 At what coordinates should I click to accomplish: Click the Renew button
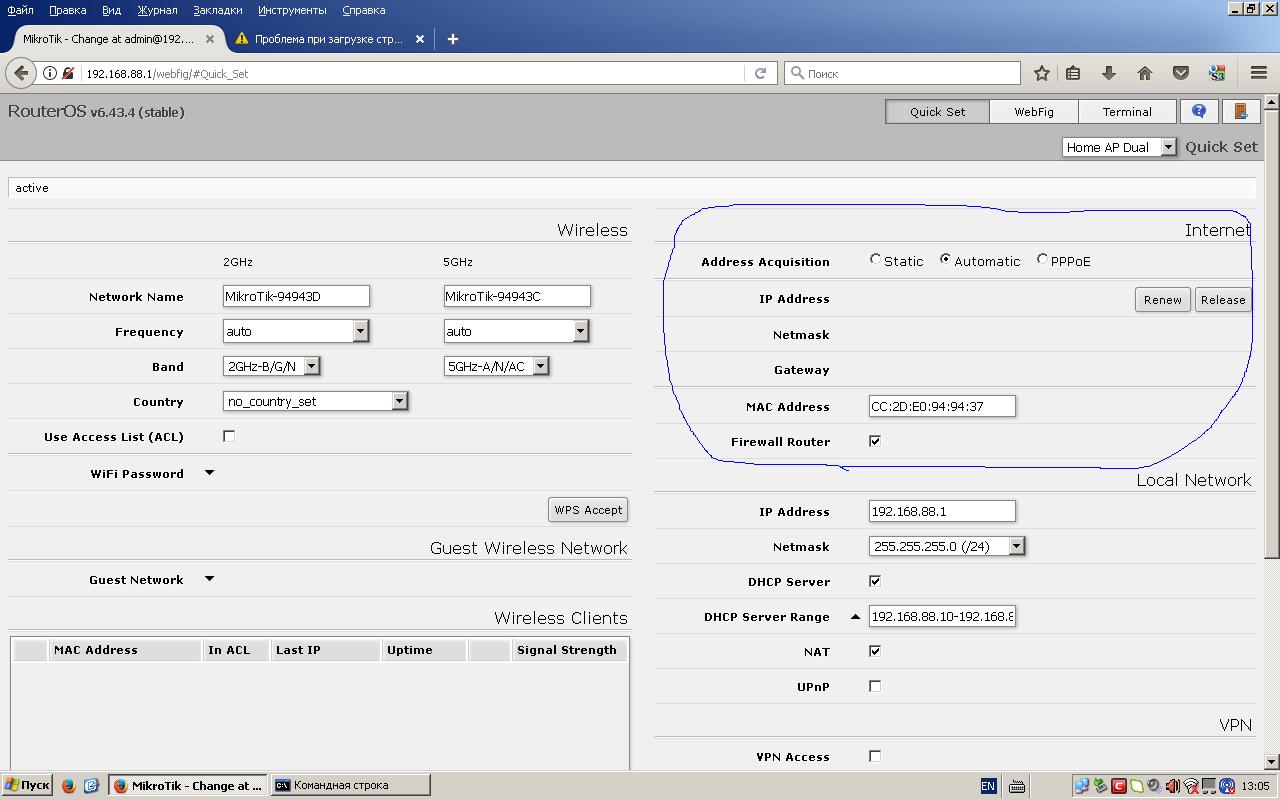pyautogui.click(x=1163, y=299)
